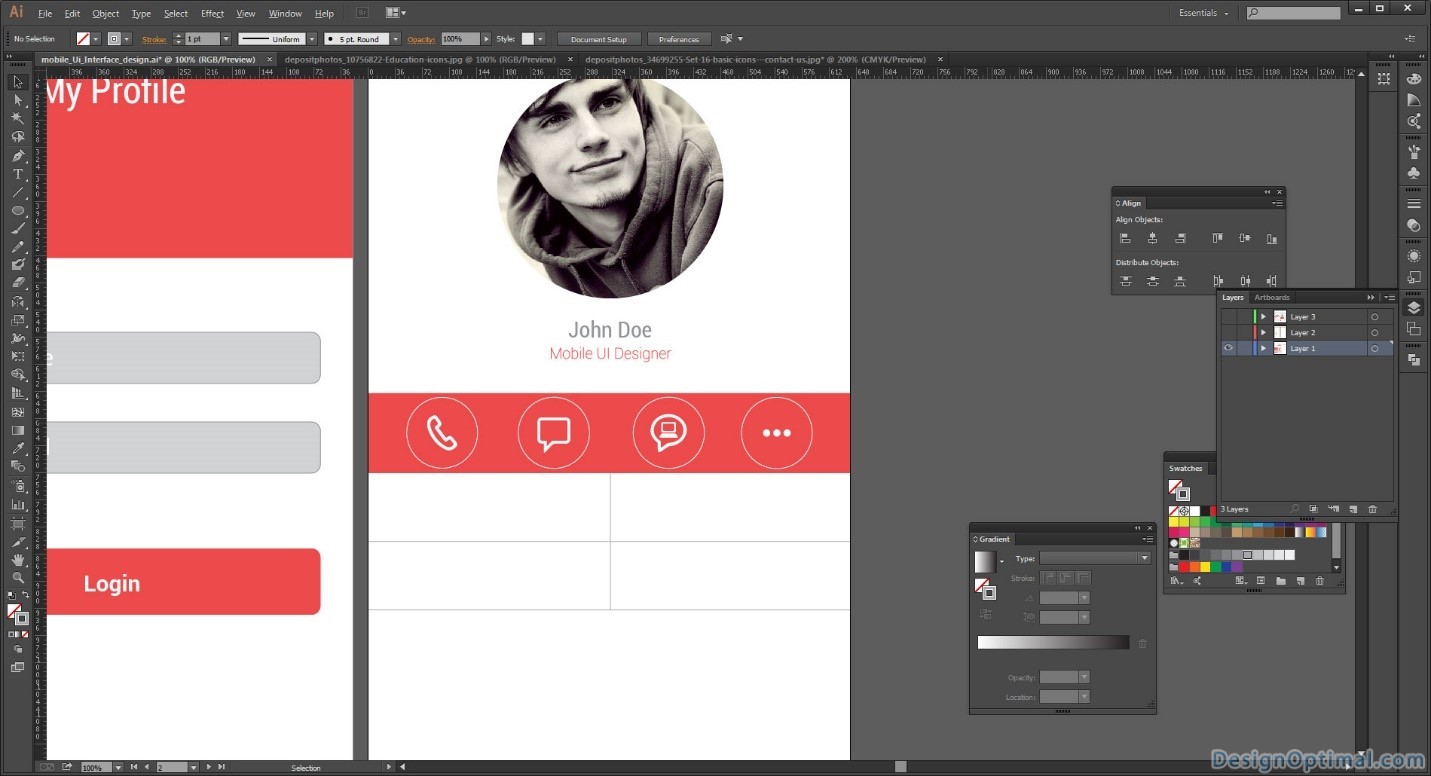This screenshot has width=1431, height=776.
Task: Click New Swatch icon in Swatches panel
Action: (1300, 580)
